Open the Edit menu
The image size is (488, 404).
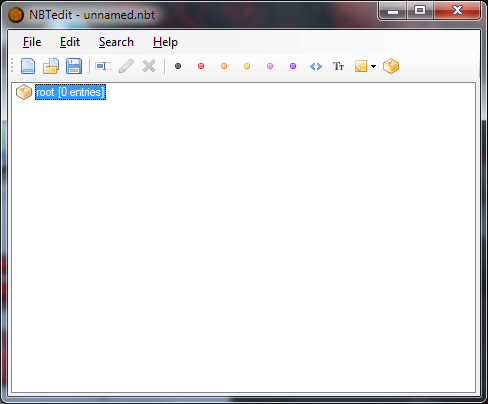pos(70,42)
